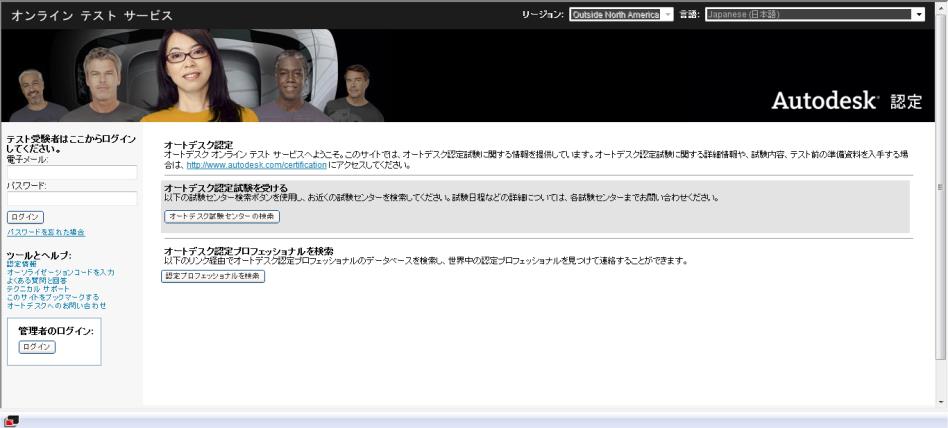Open the 言語 language dropdown

pyautogui.click(x=815, y=15)
